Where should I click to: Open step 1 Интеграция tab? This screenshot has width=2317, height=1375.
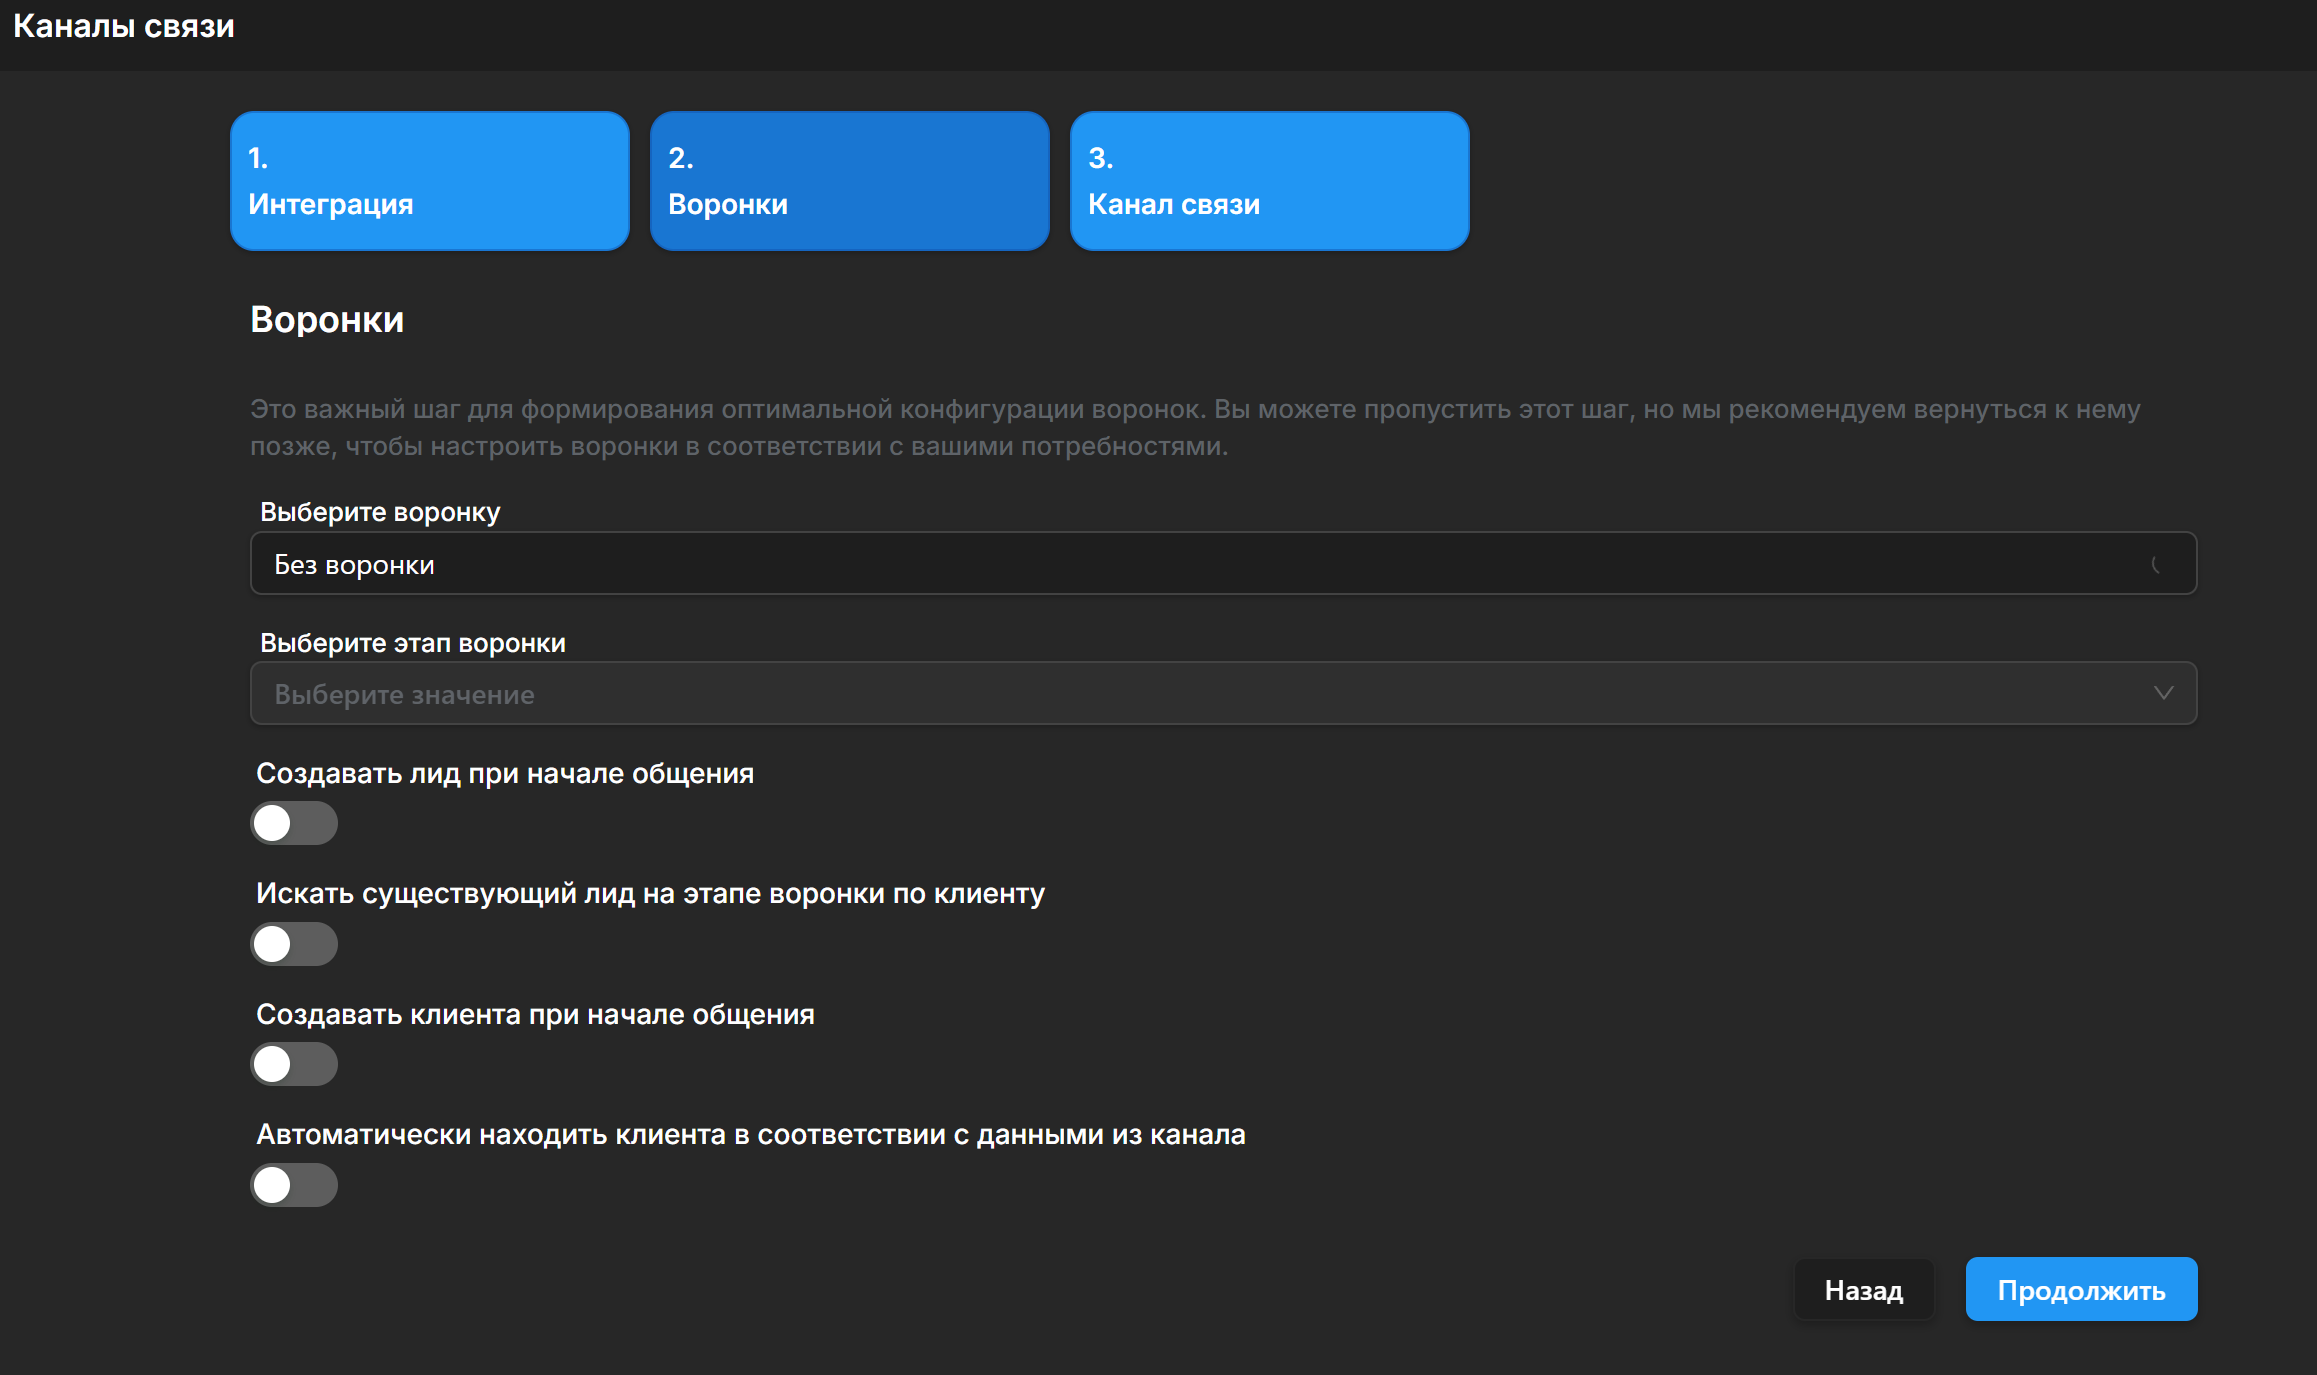[429, 181]
